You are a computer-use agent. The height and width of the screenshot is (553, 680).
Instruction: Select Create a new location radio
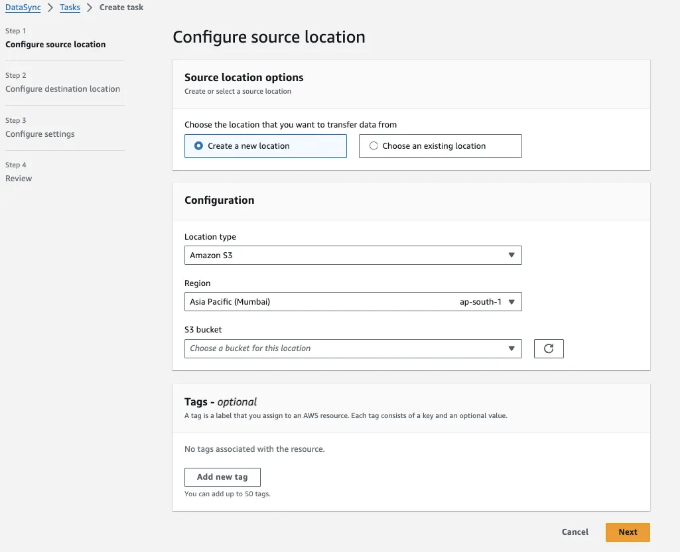click(x=265, y=146)
